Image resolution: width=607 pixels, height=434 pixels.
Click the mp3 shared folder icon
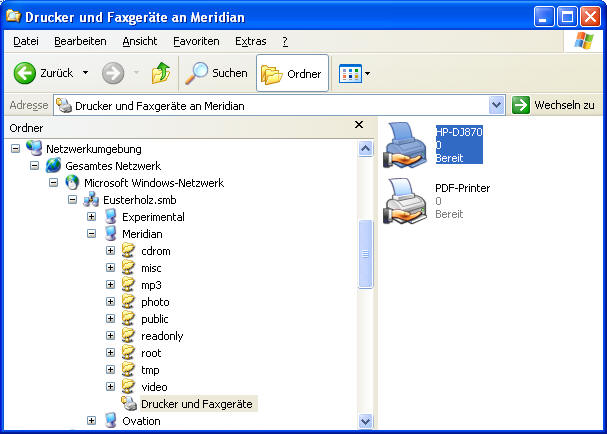pyautogui.click(x=128, y=285)
